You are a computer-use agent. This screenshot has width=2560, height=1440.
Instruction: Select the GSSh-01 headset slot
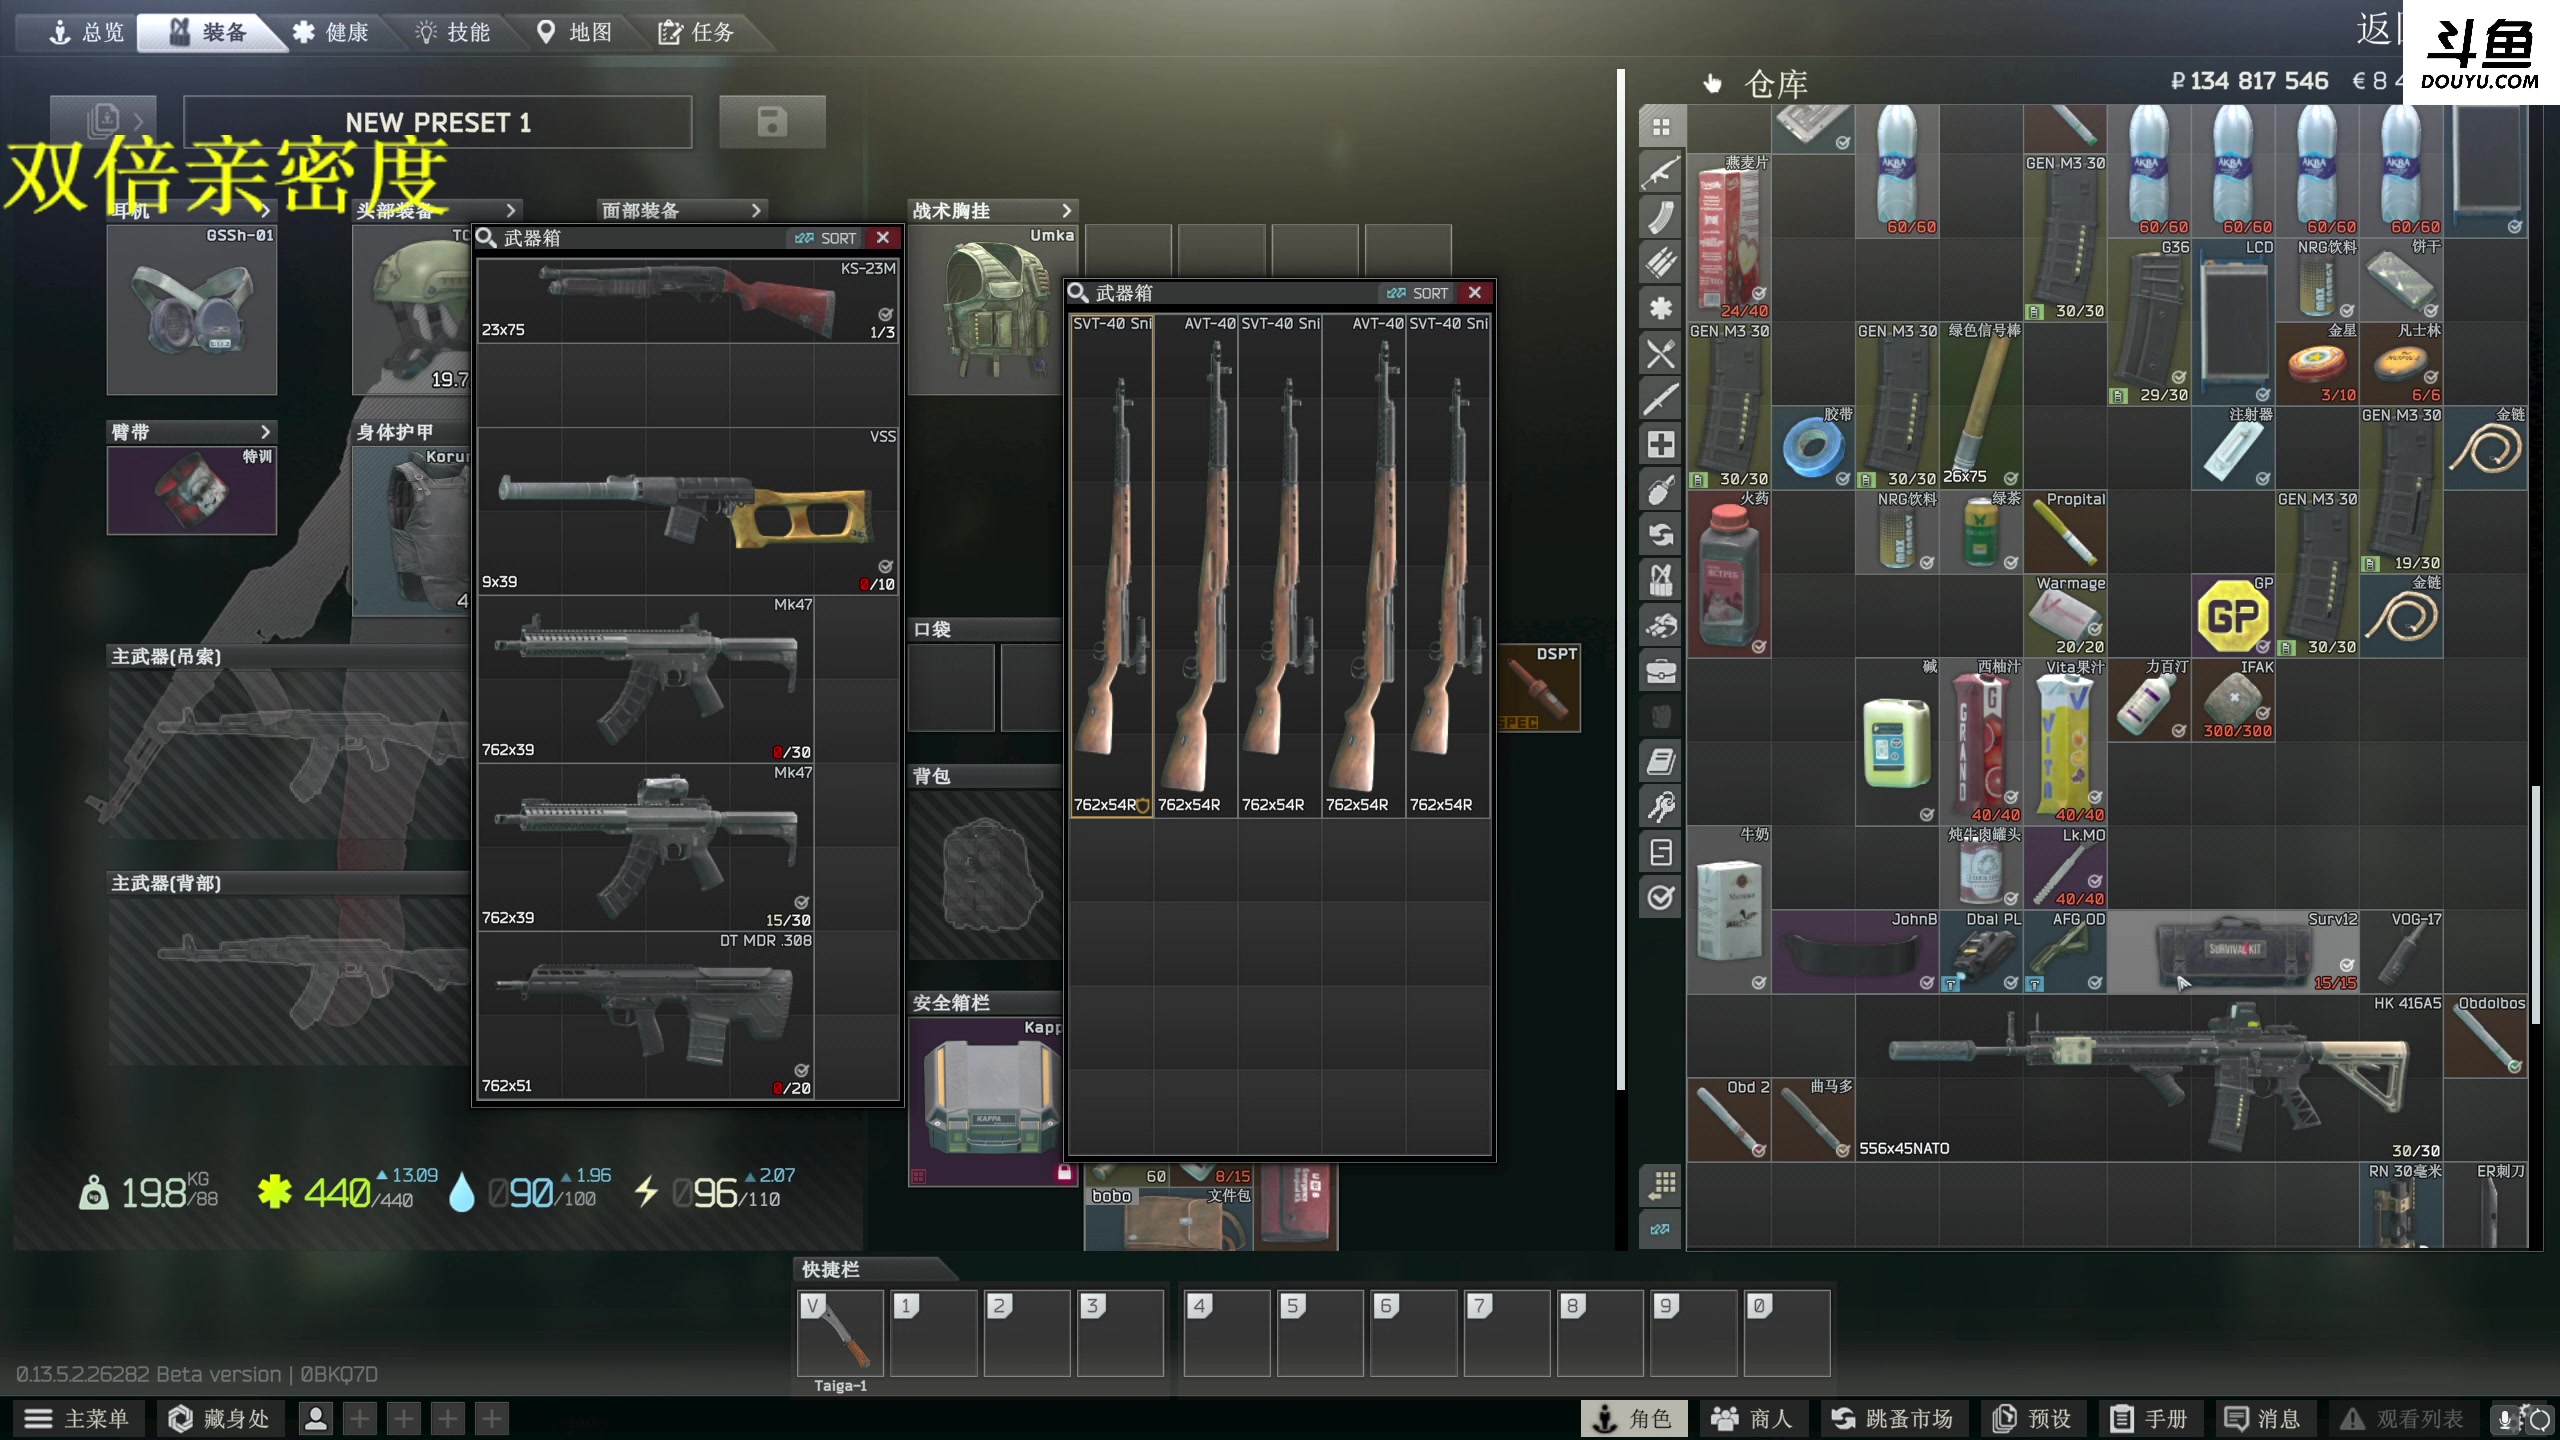click(192, 309)
